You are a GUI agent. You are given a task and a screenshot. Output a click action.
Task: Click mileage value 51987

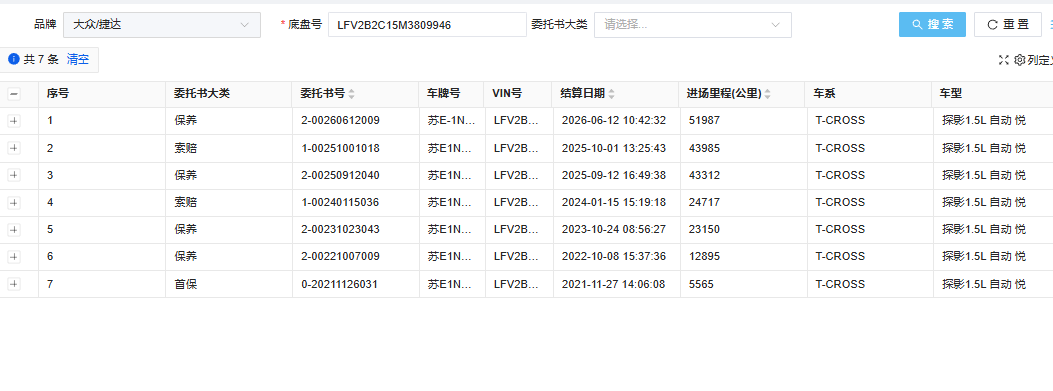click(704, 121)
